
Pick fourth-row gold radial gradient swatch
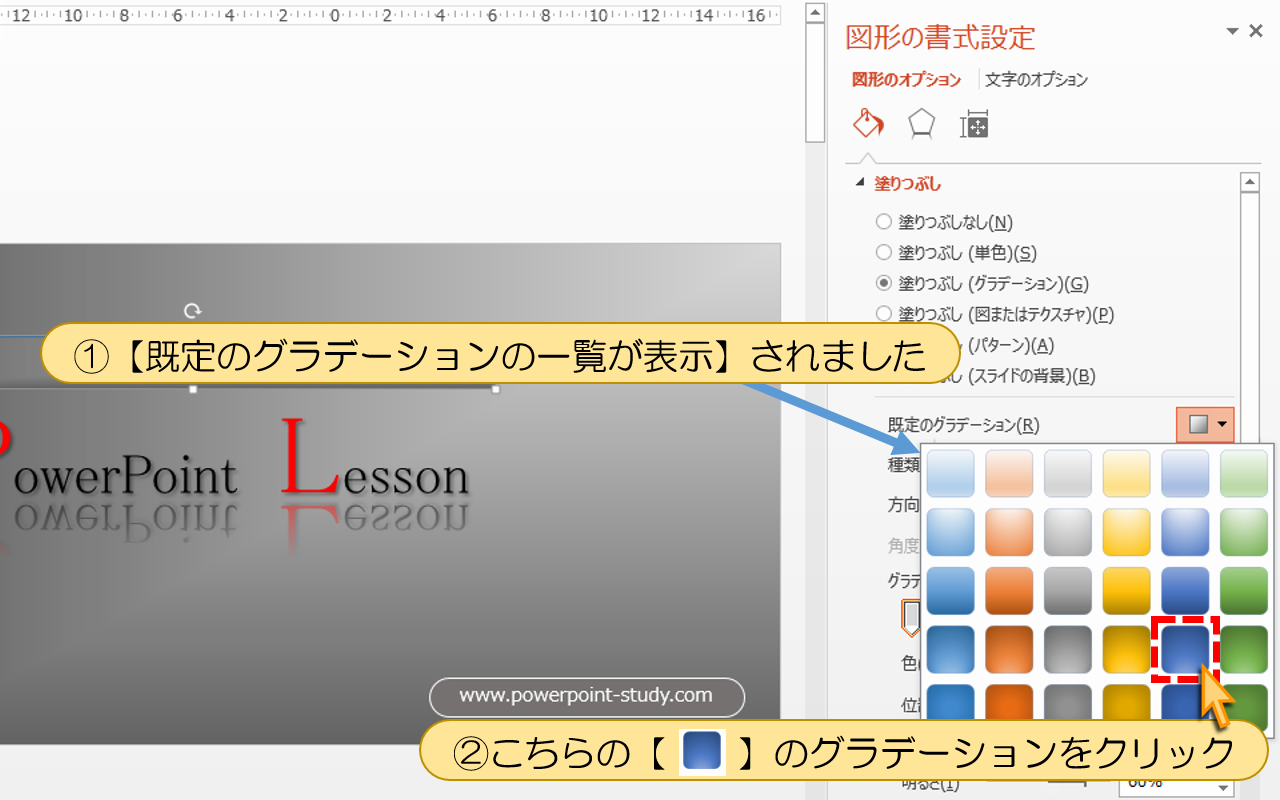[1127, 650]
